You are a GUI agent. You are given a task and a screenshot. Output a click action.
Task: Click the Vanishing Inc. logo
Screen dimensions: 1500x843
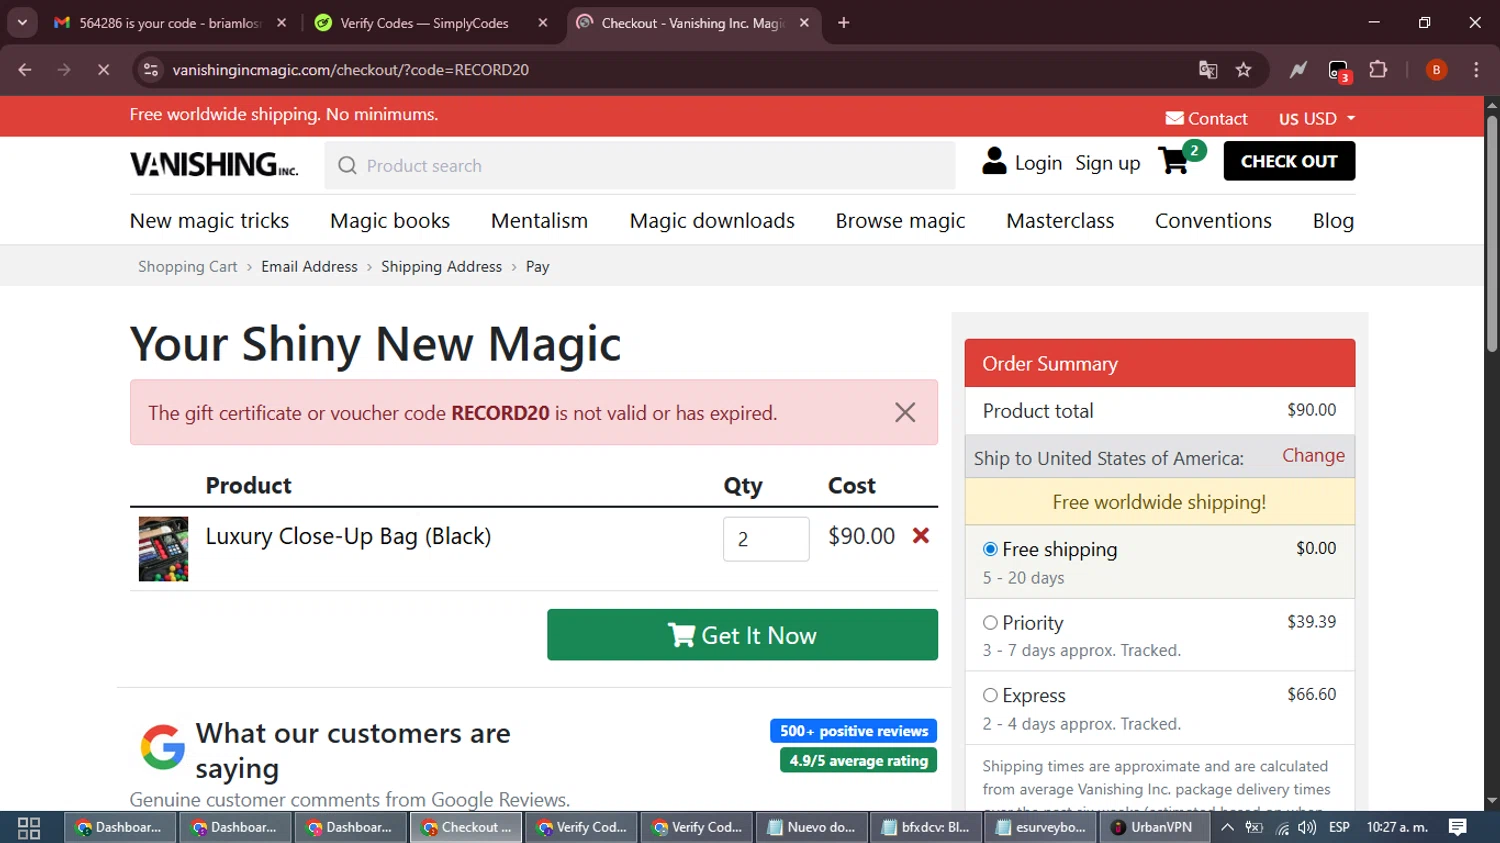click(x=214, y=164)
